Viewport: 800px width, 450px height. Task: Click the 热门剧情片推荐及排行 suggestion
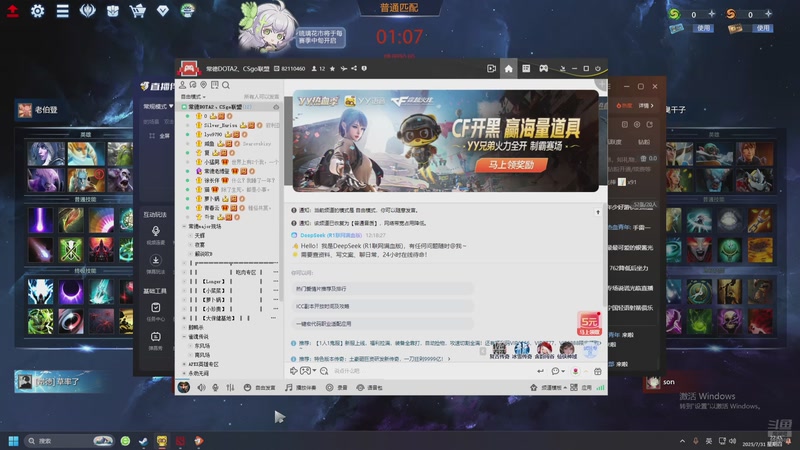(x=383, y=289)
